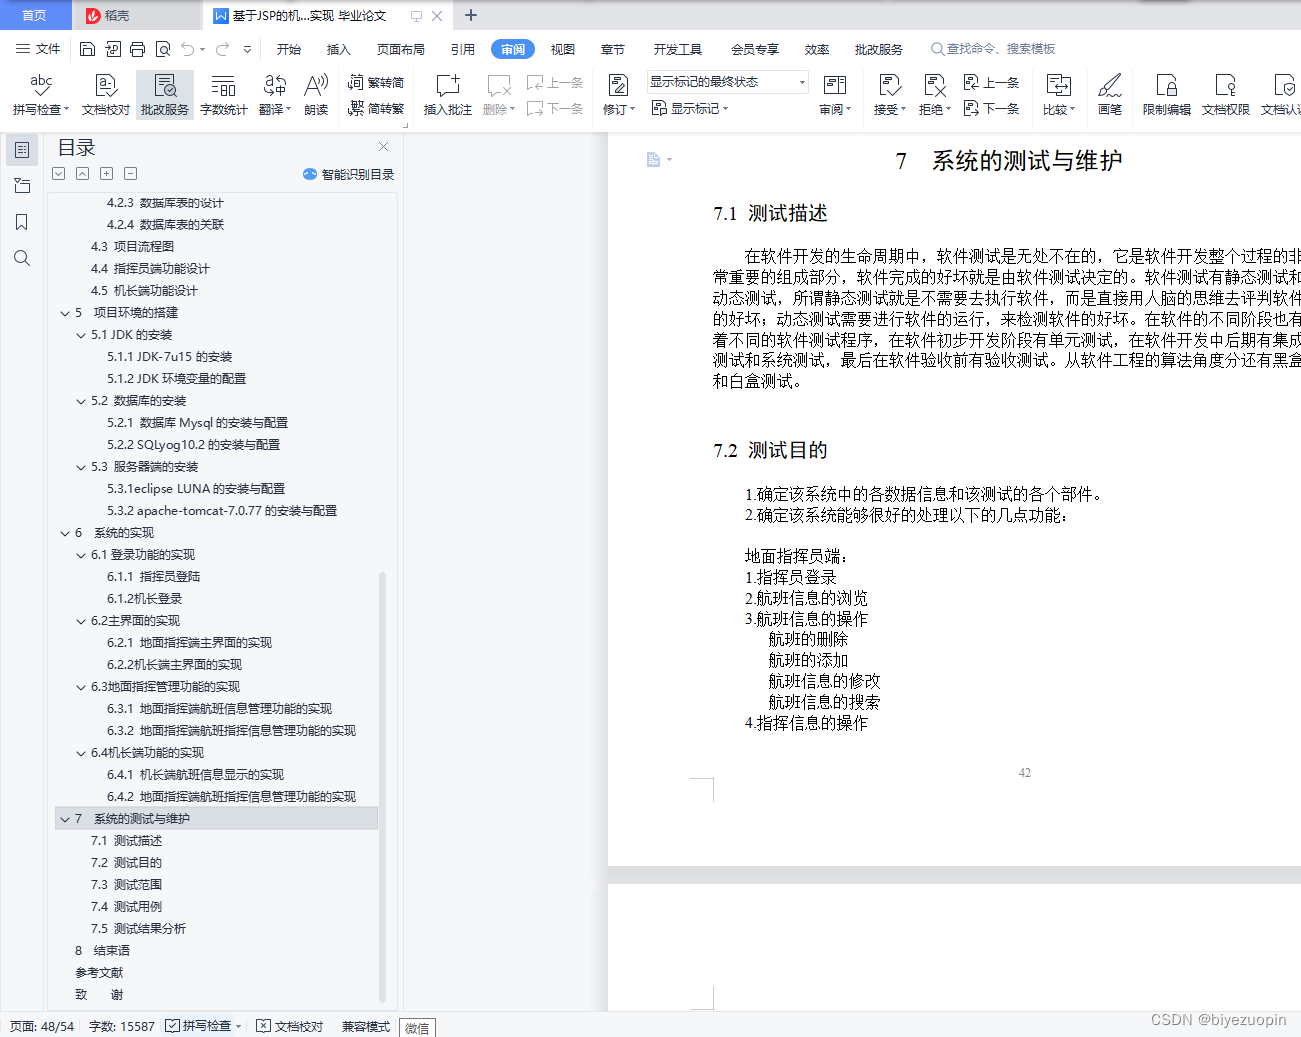Switch to 引用 ribbon tab
The image size is (1301, 1037).
[463, 49]
